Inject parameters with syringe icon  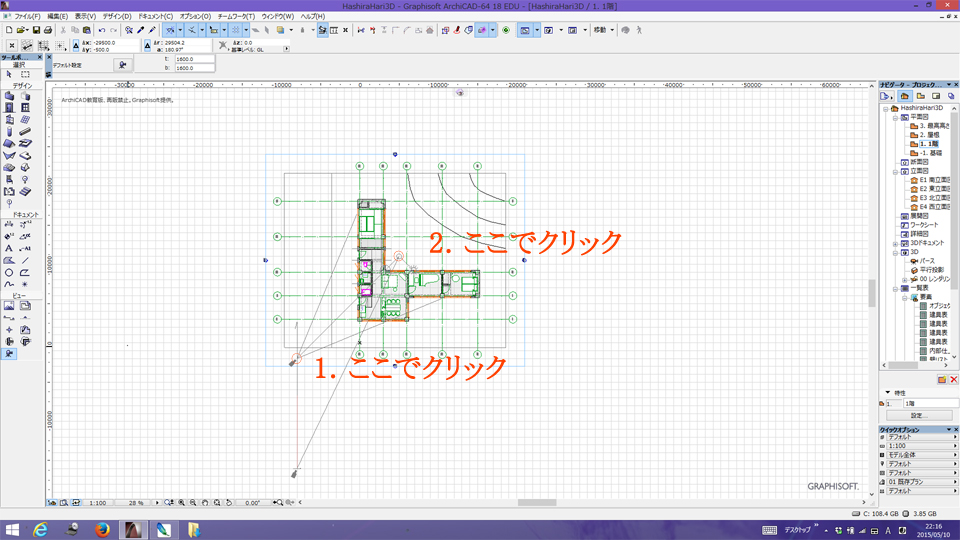[x=152, y=30]
